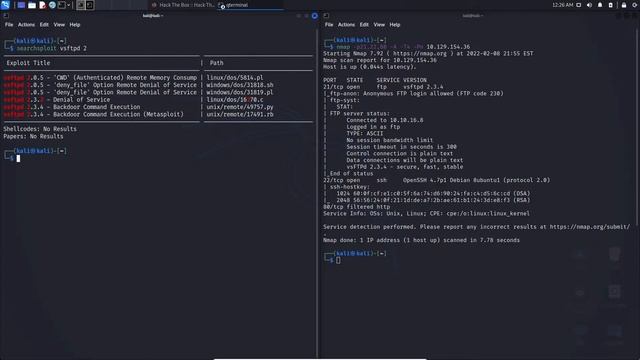Image resolution: width=640 pixels, height=360 pixels.
Task: Open View menu in right terminal
Action: click(379, 25)
